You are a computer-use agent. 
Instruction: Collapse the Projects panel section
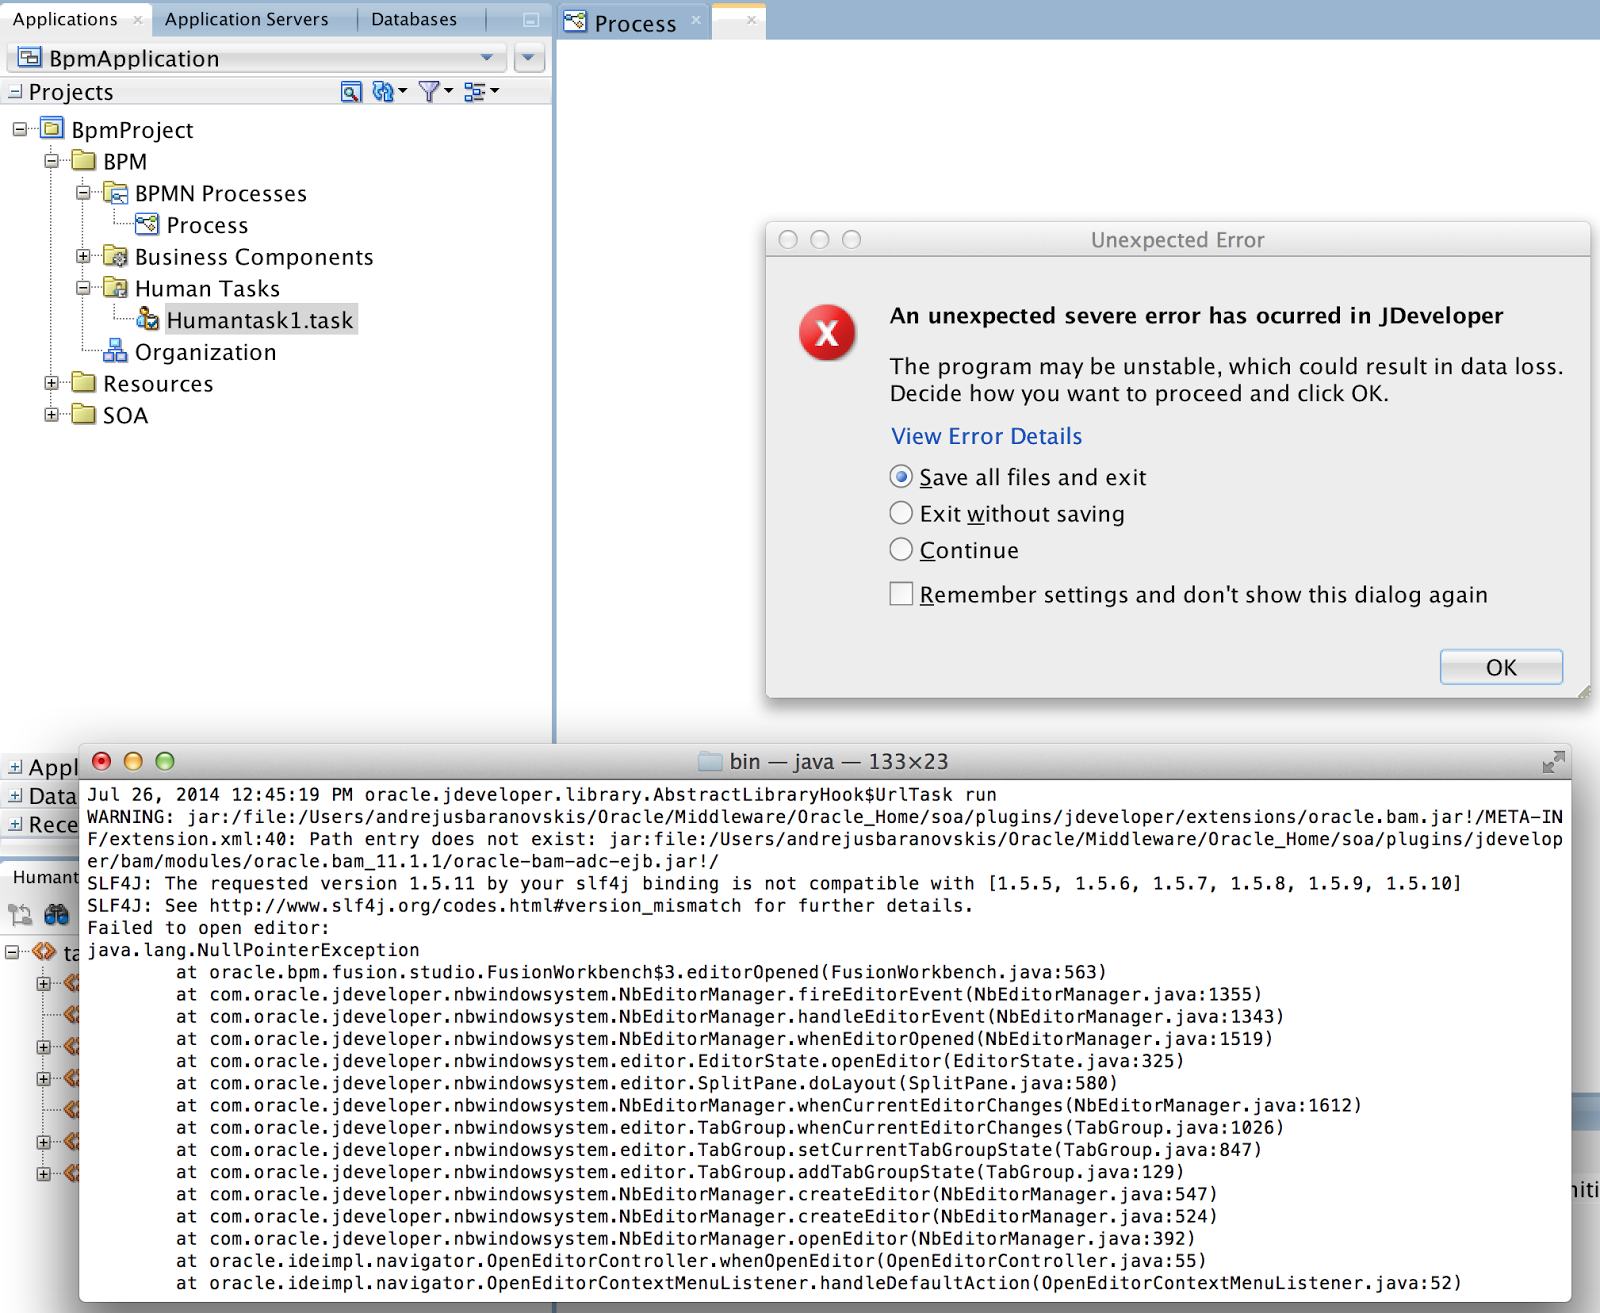coord(15,92)
